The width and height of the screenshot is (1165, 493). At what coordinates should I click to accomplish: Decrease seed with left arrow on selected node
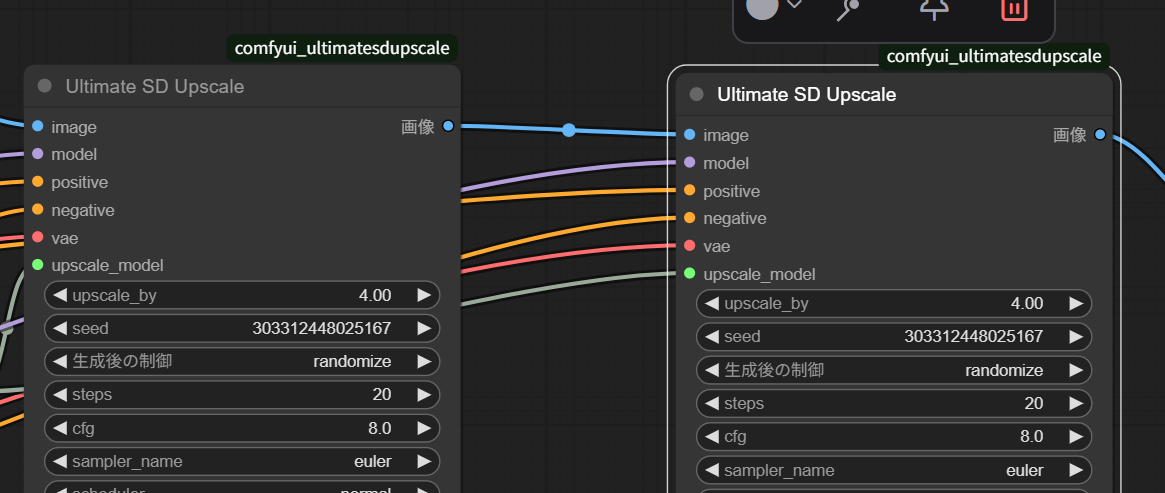(x=712, y=336)
